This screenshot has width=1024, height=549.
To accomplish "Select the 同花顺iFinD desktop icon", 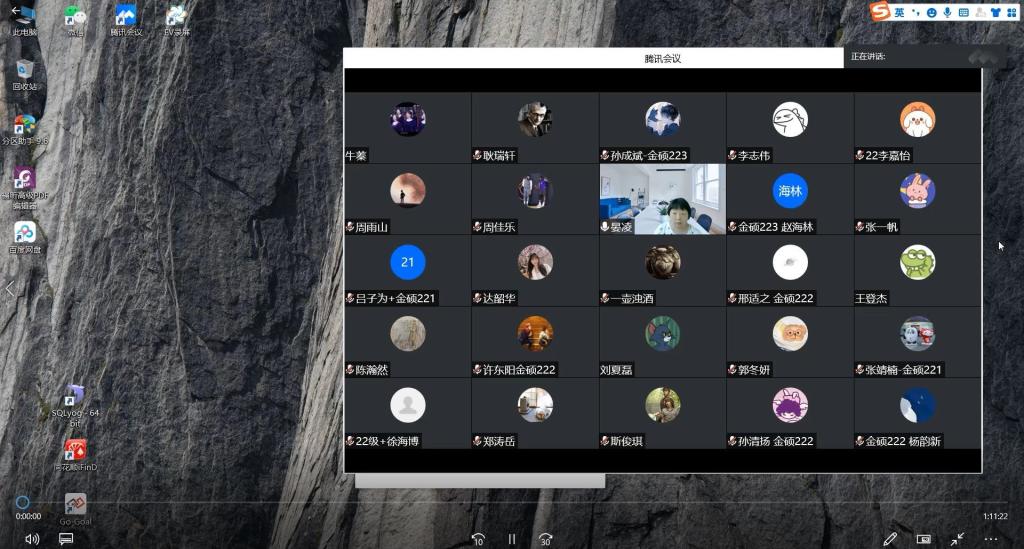I will pyautogui.click(x=75, y=455).
